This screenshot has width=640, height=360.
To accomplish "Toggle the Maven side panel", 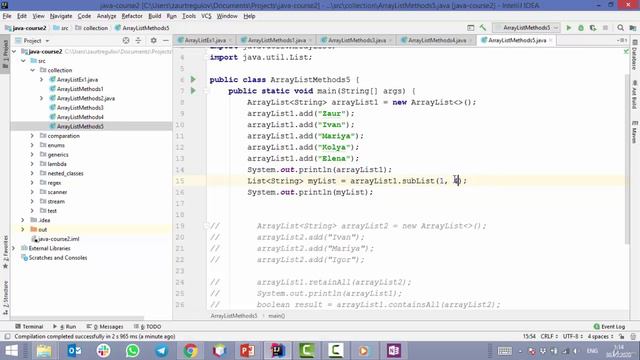I will point(635,131).
